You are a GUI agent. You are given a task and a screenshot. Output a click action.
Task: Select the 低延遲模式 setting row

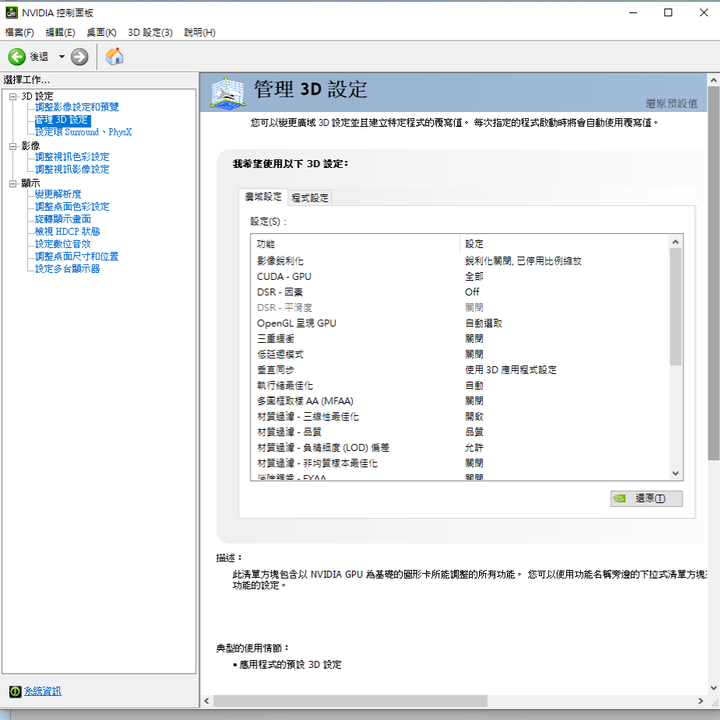[460, 354]
